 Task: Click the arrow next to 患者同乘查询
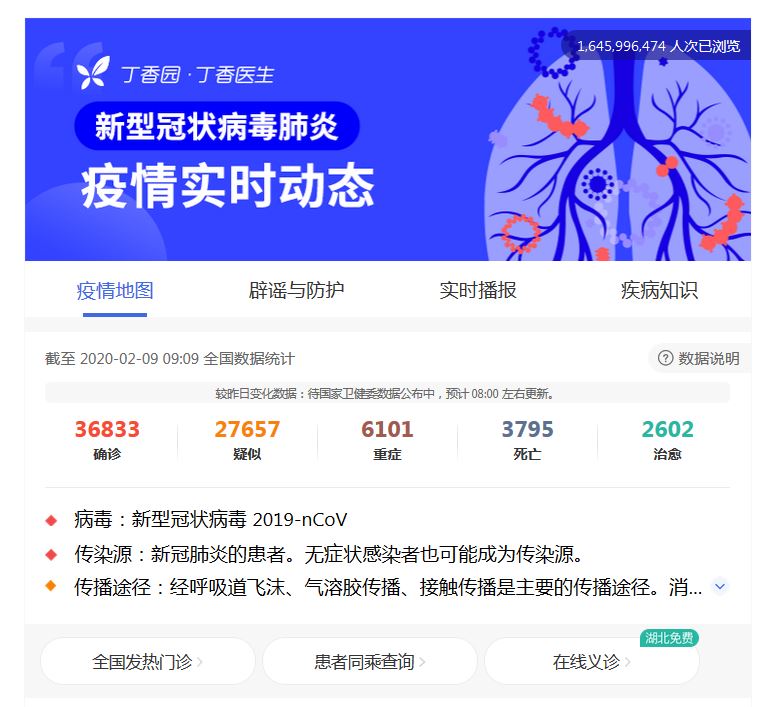click(x=422, y=662)
